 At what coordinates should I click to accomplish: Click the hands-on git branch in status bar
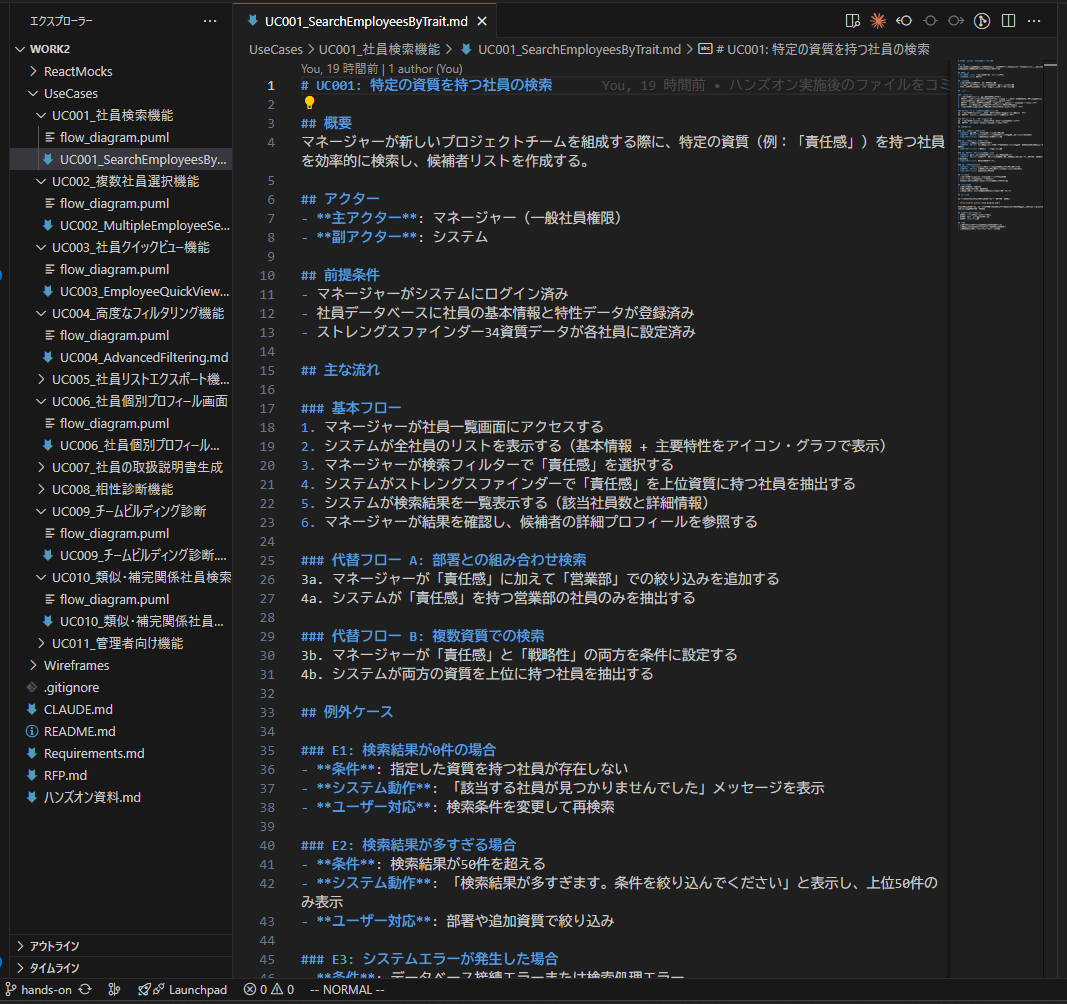click(x=39, y=990)
